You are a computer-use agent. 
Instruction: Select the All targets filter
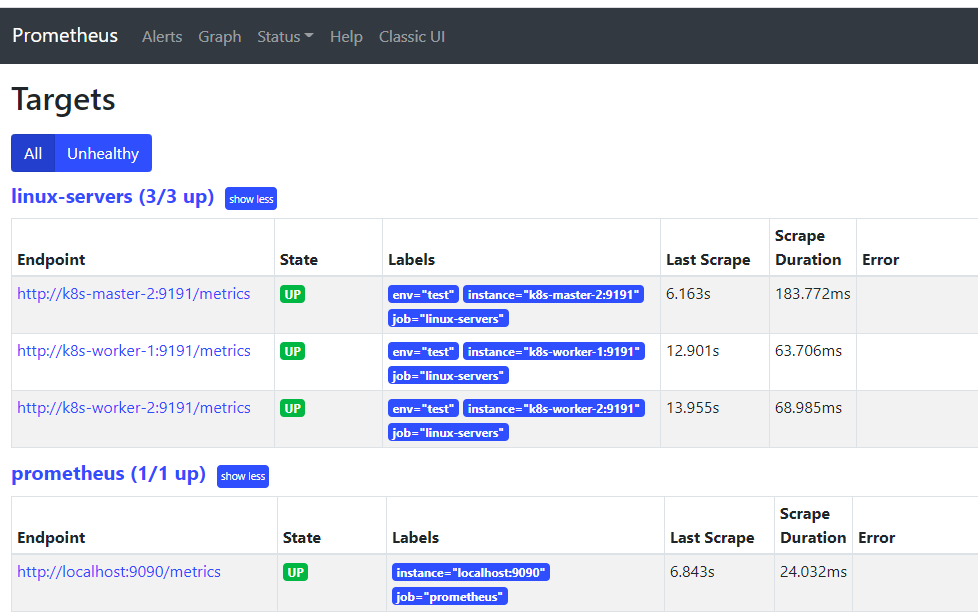click(33, 153)
